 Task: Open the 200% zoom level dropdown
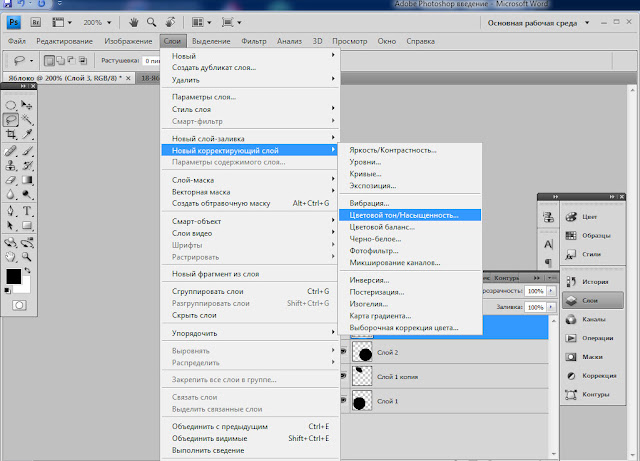tap(109, 23)
